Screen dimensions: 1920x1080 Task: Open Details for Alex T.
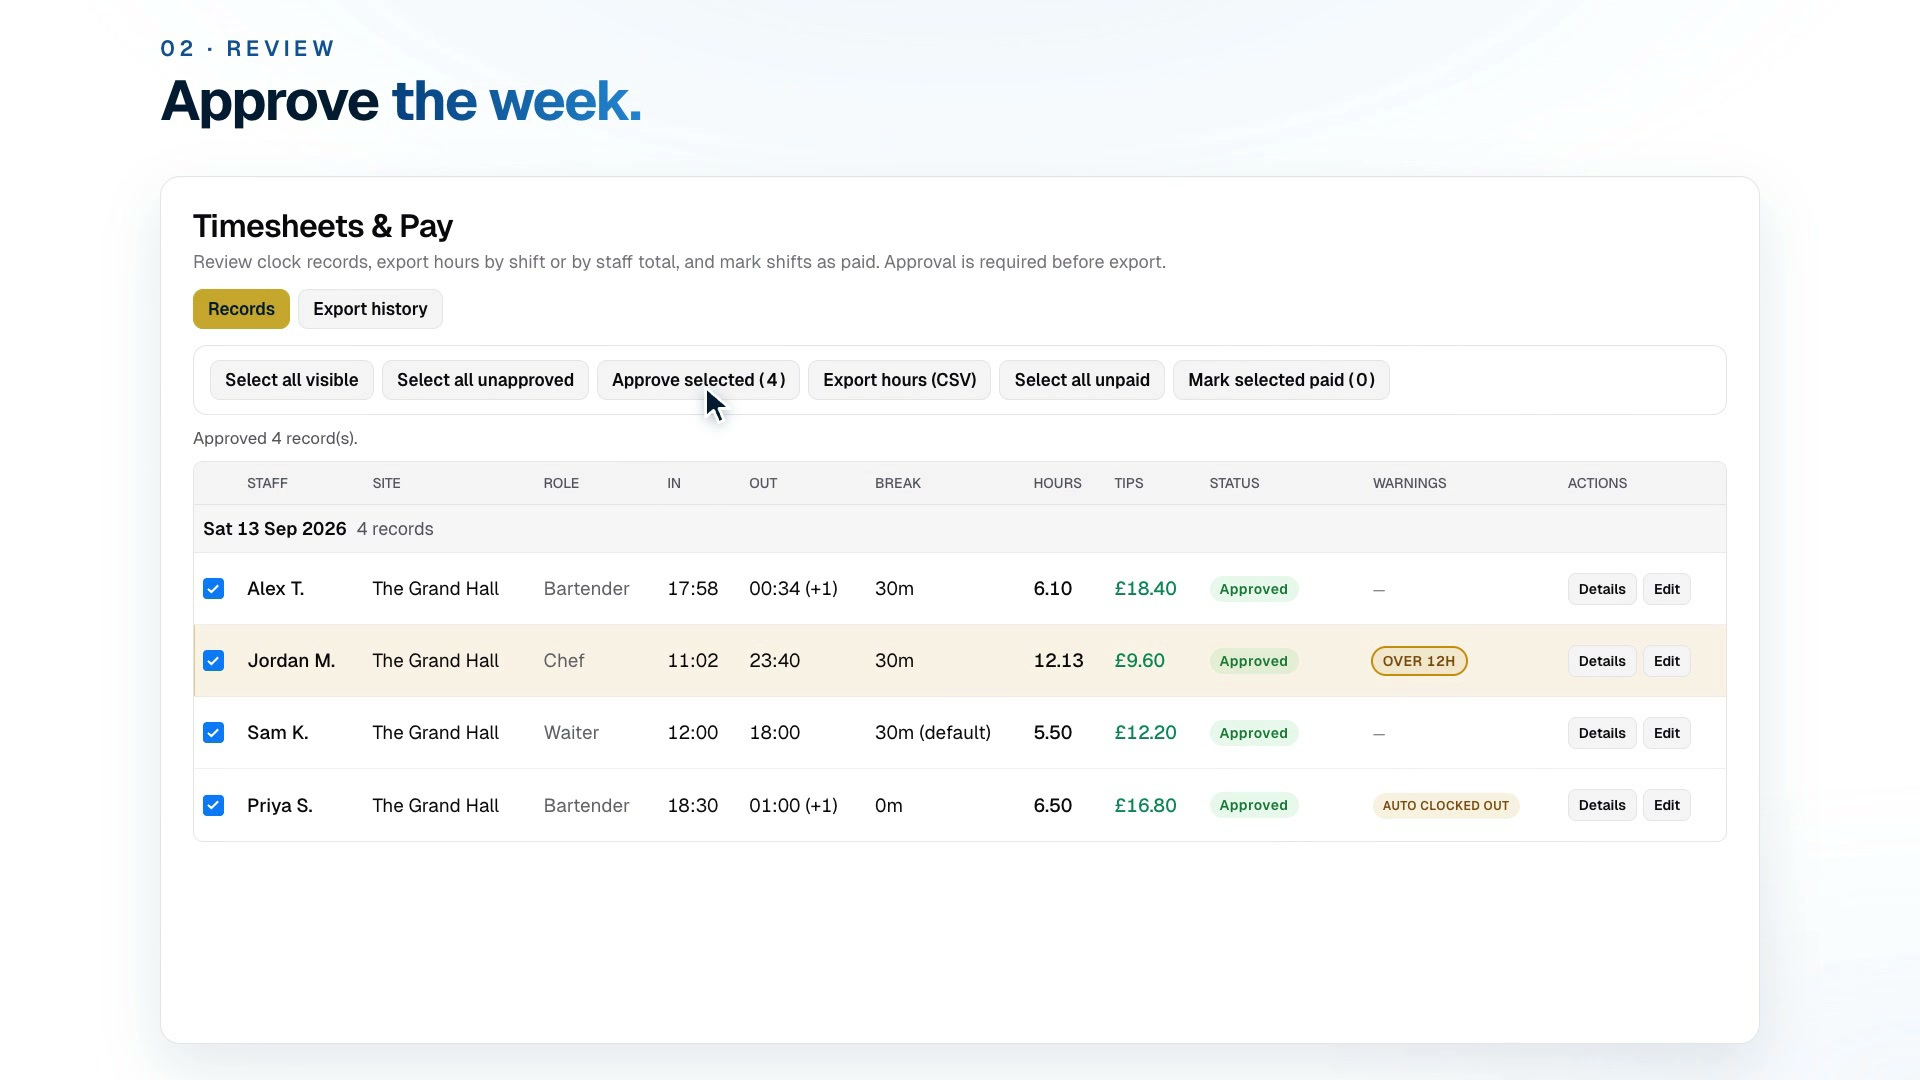tap(1602, 589)
